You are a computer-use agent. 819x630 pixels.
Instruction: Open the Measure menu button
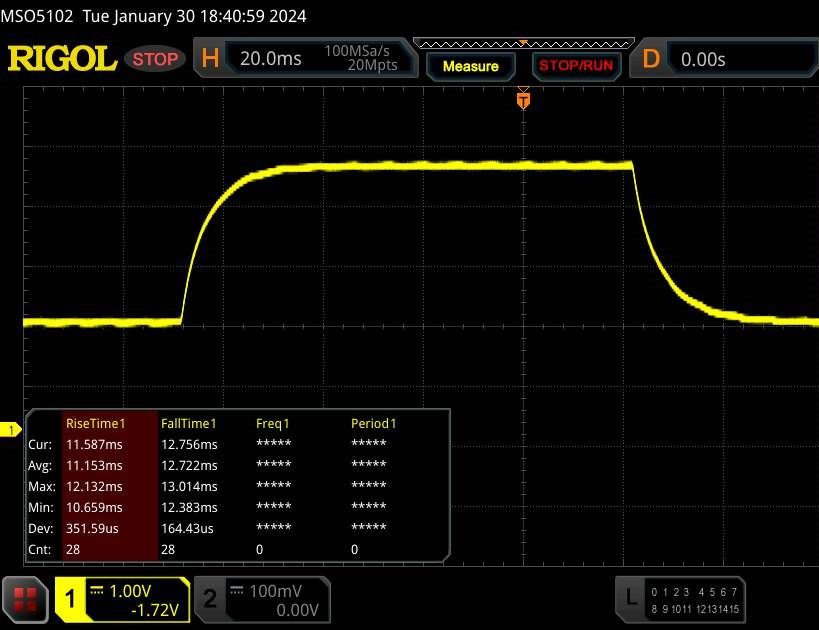tap(471, 66)
